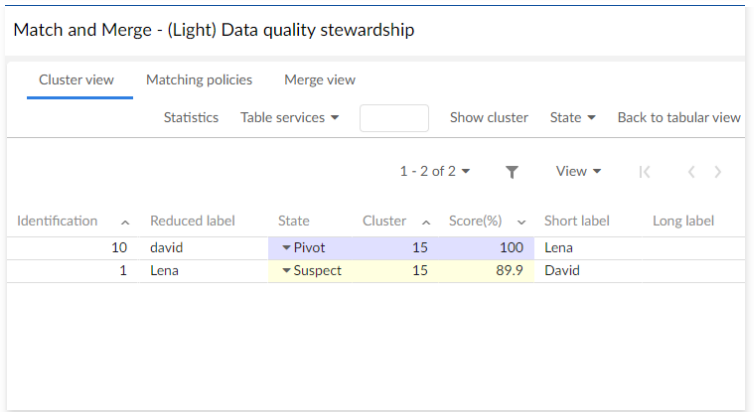Open the Merge view tab
The width and height of the screenshot is (754, 419).
click(320, 80)
